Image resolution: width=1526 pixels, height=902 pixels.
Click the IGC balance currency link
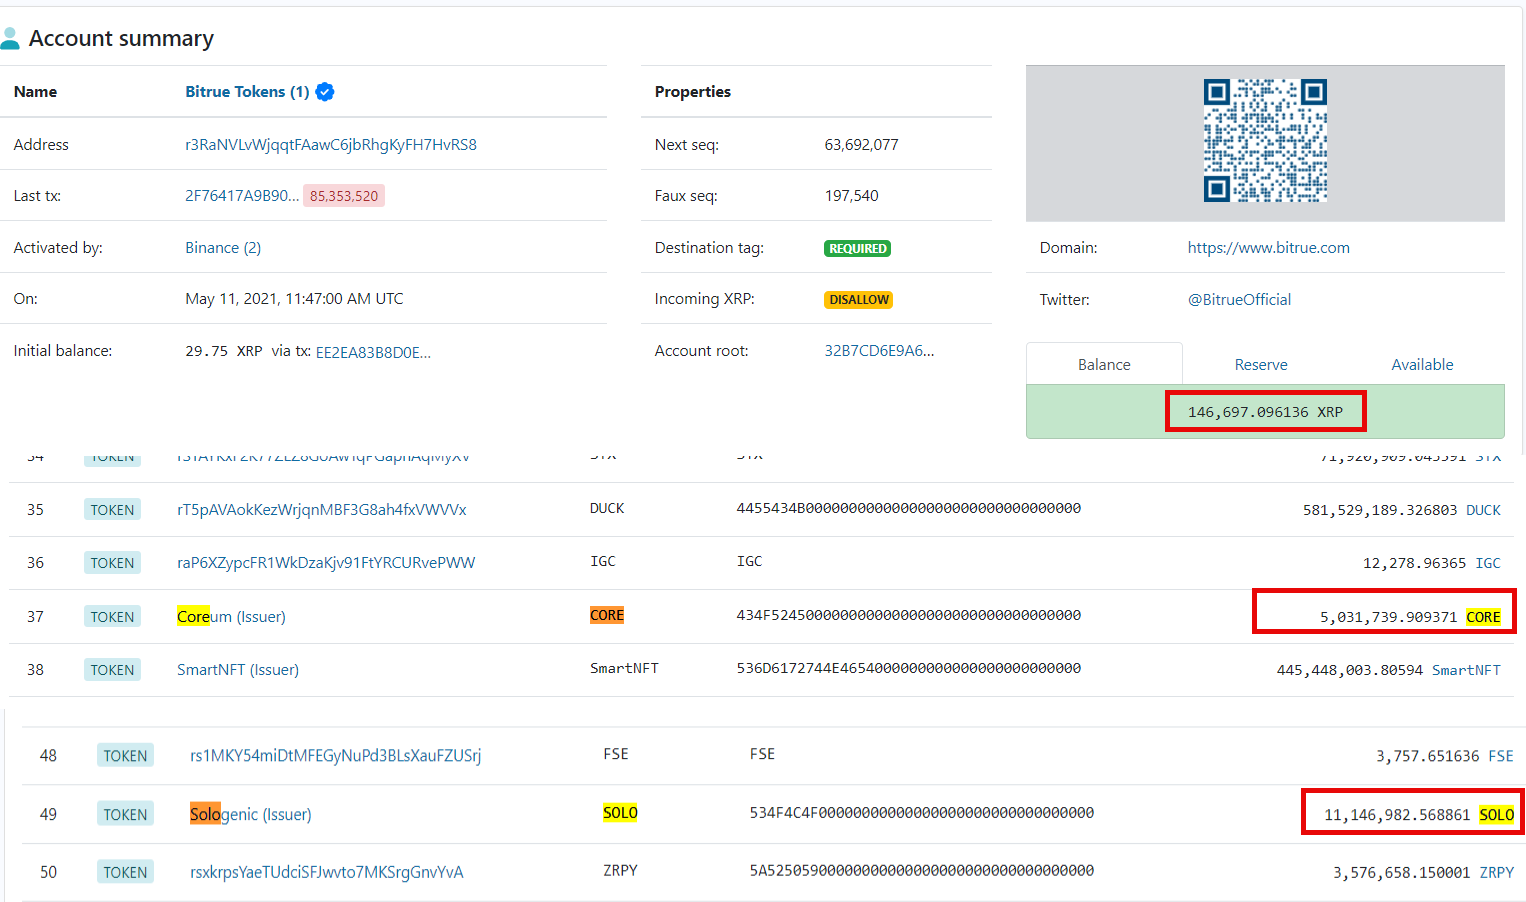tap(1488, 563)
